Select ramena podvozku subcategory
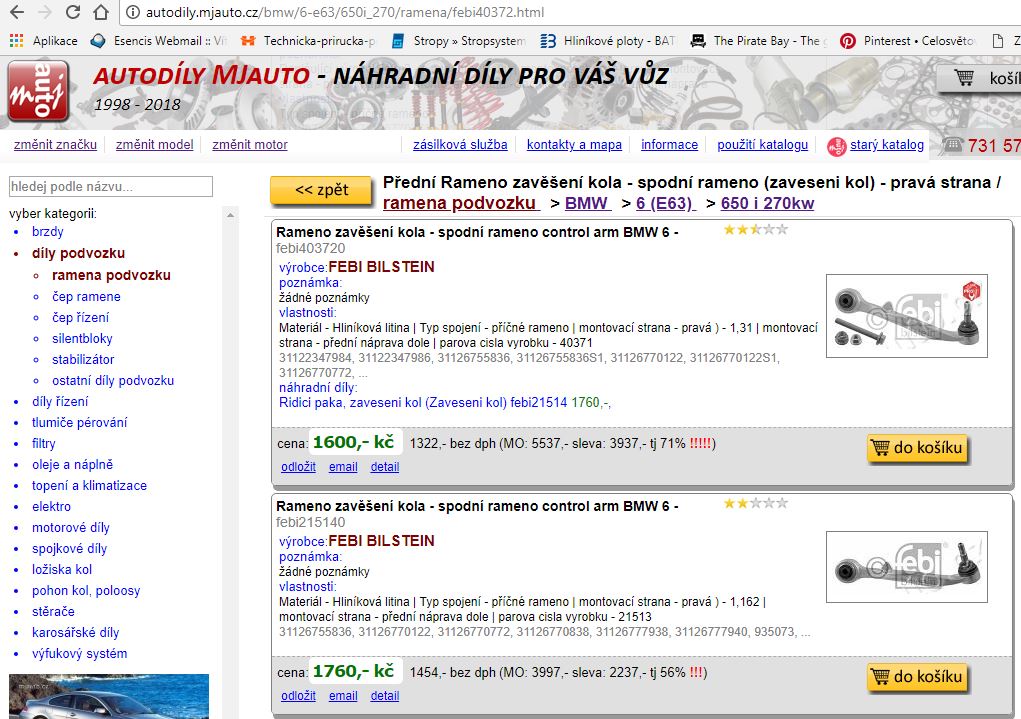The height and width of the screenshot is (719, 1021). [x=111, y=275]
